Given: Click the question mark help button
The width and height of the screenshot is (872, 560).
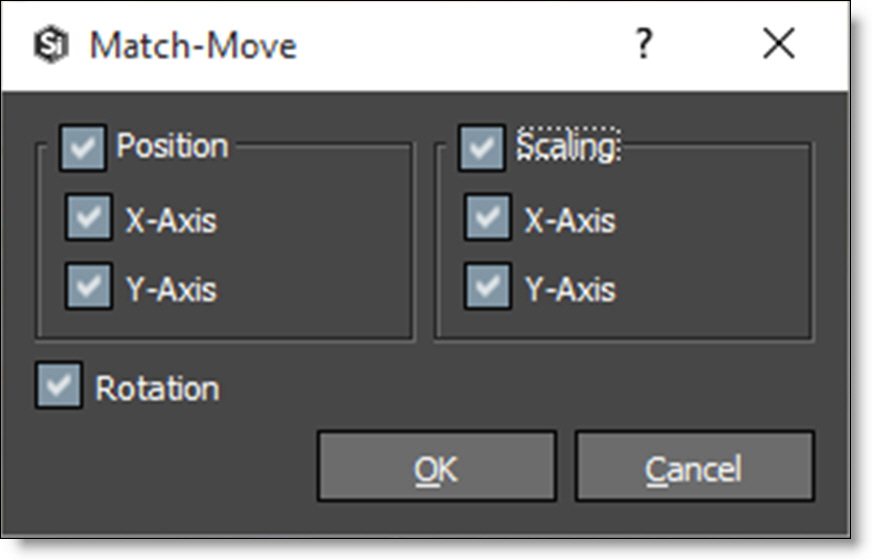Looking at the screenshot, I should tap(644, 44).
